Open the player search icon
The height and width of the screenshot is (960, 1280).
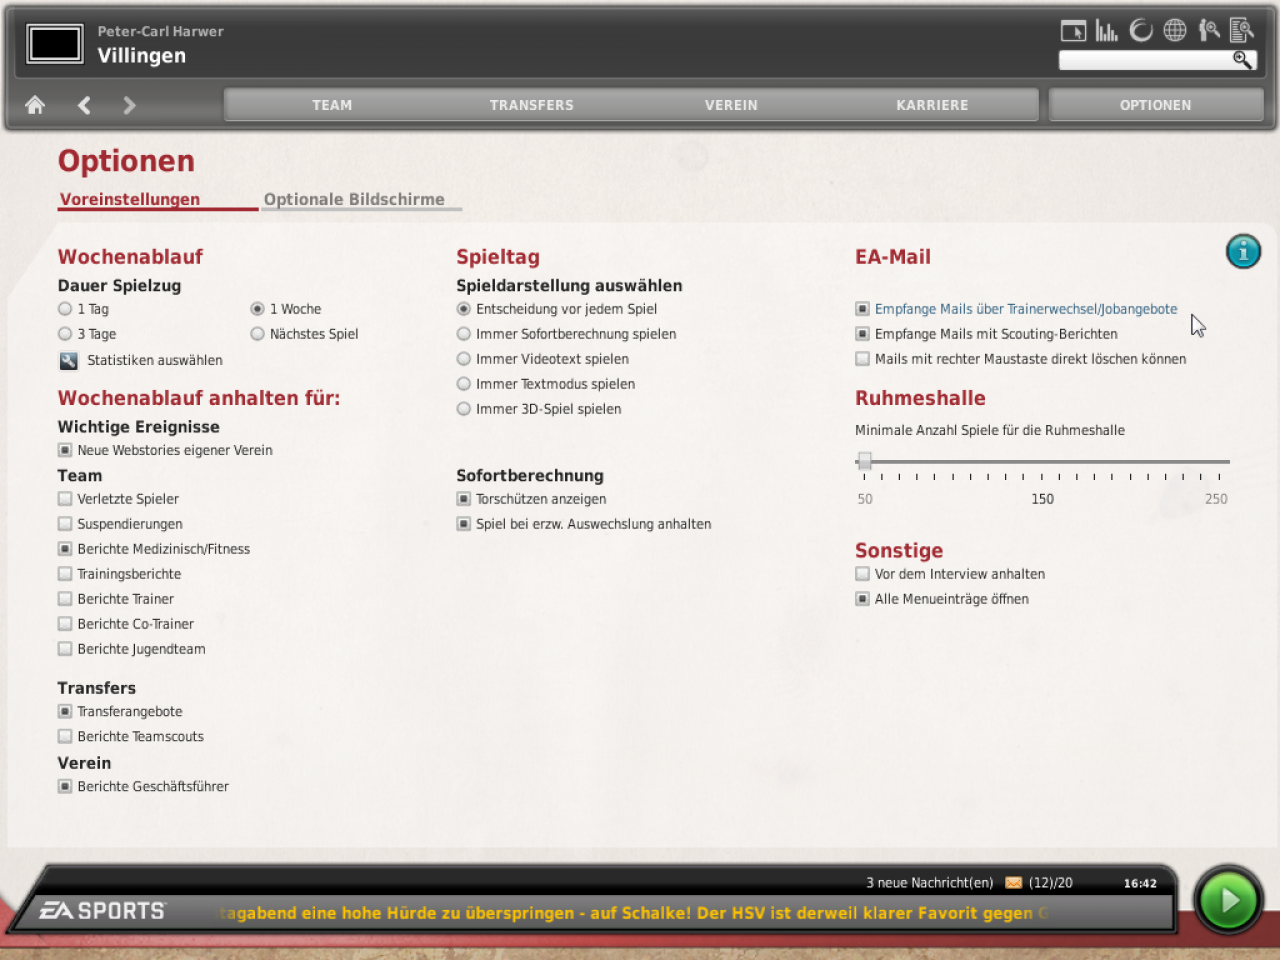(x=1209, y=31)
